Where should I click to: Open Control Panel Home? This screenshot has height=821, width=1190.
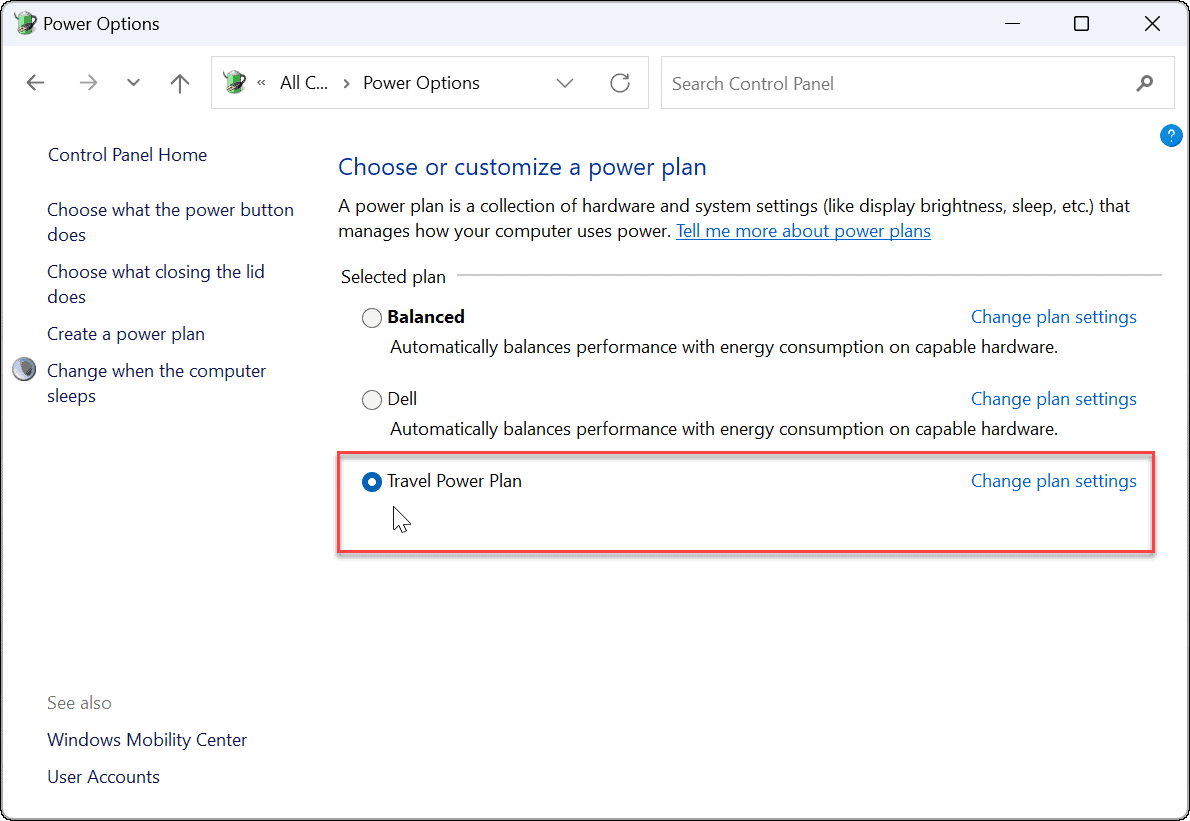(127, 154)
